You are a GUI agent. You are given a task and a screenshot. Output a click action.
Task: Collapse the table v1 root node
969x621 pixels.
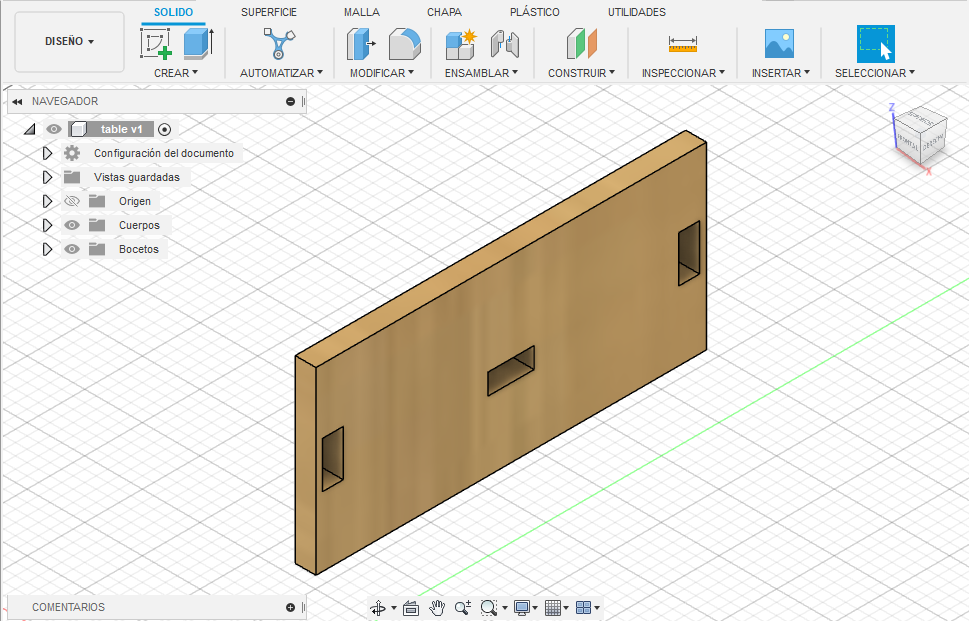click(x=29, y=129)
